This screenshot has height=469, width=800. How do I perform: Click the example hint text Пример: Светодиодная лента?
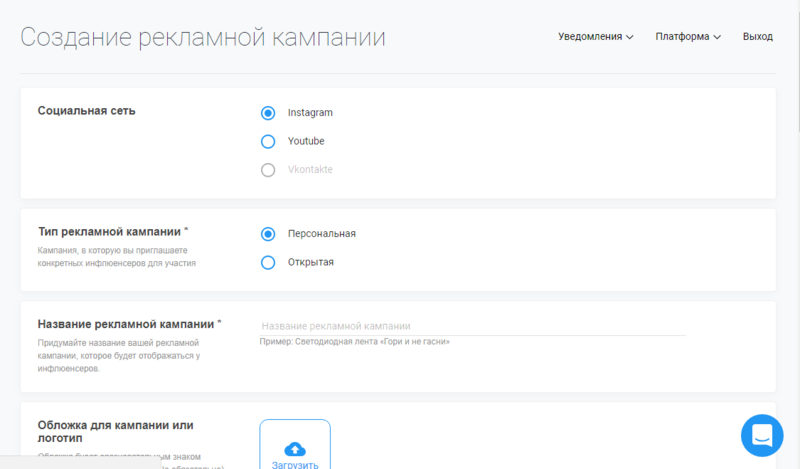coord(355,342)
